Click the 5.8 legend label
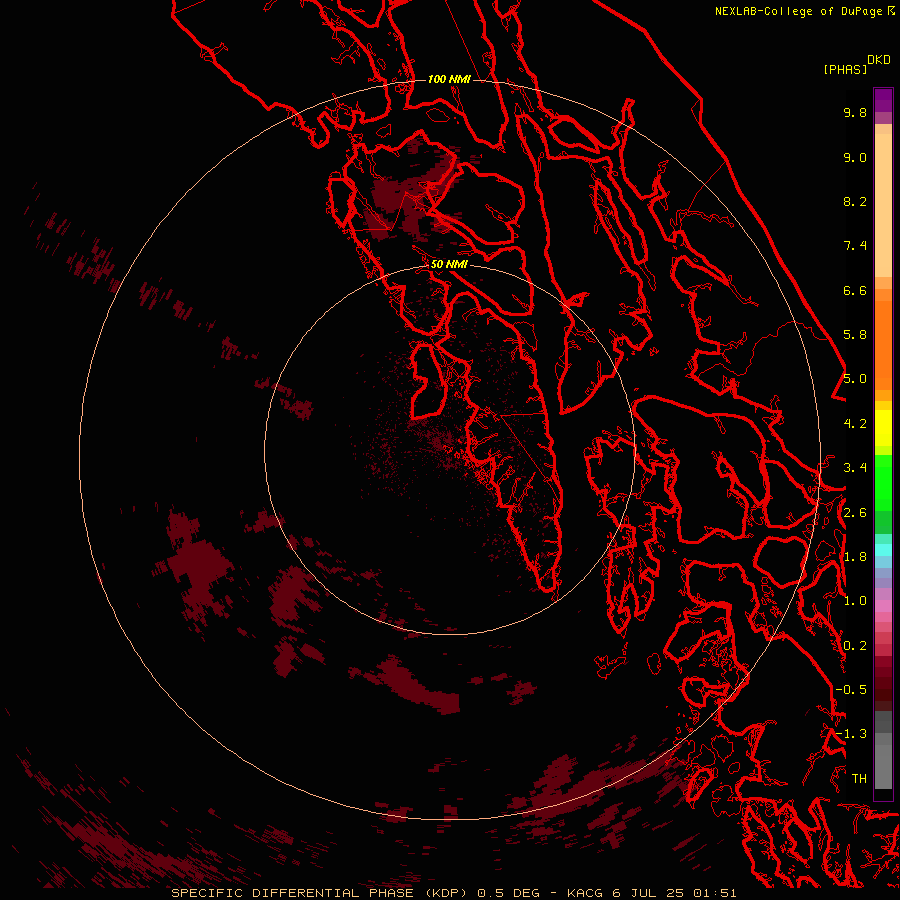 855,335
